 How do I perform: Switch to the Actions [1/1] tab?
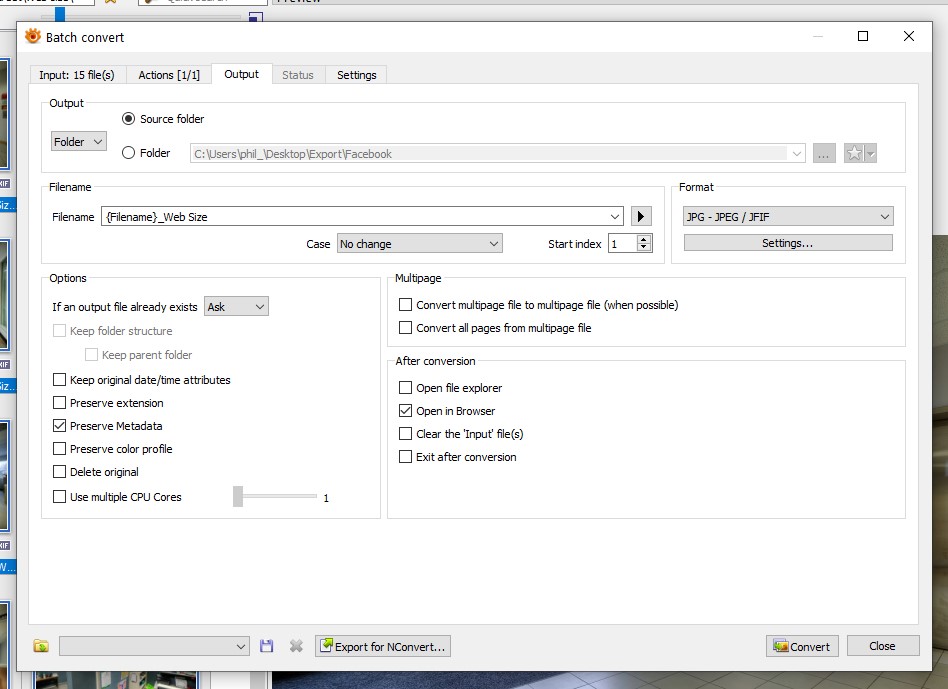169,75
